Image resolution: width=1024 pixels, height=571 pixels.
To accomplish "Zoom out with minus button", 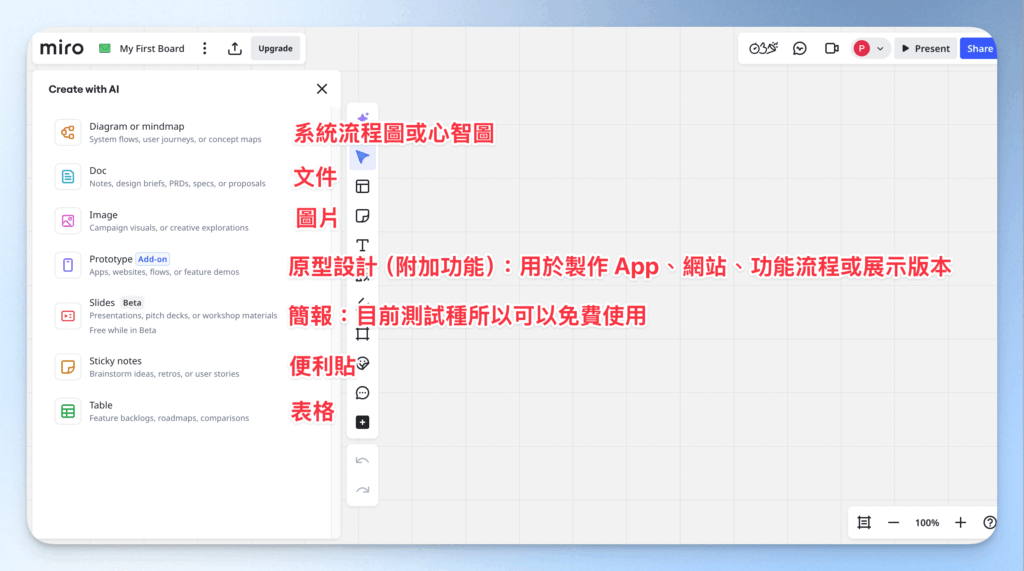I will pos(893,523).
